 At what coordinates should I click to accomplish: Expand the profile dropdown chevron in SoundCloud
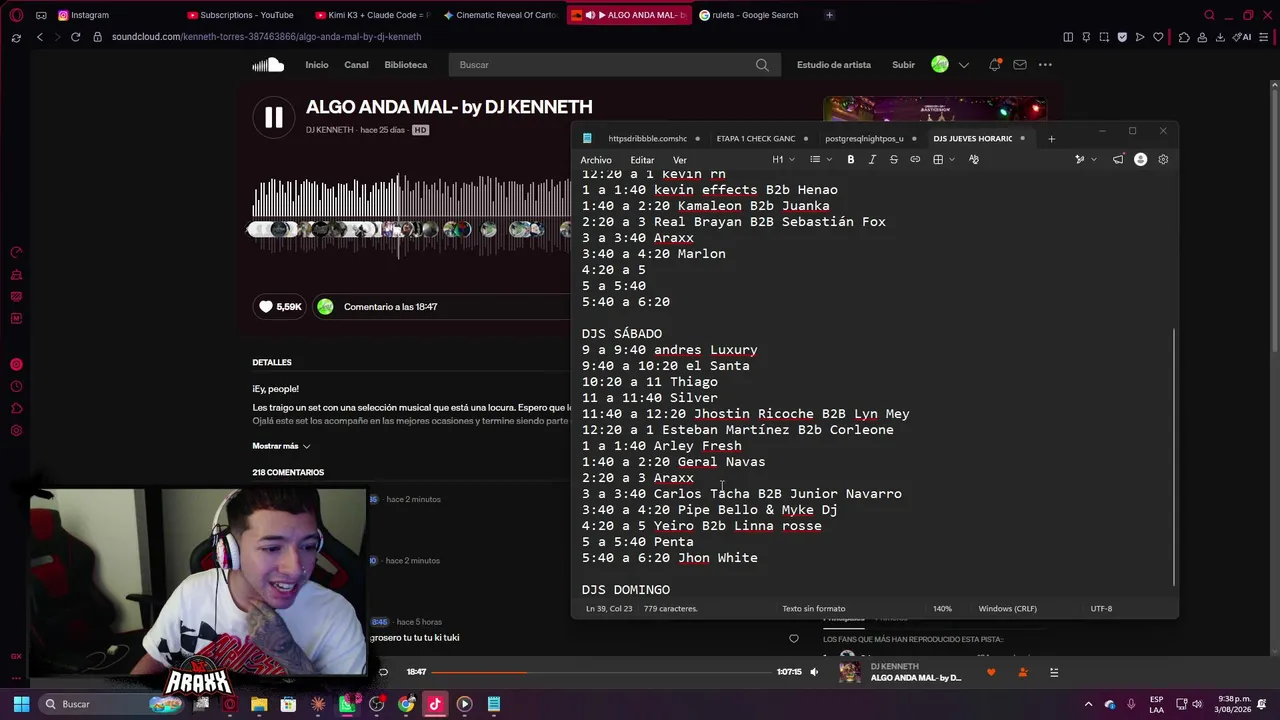[964, 65]
